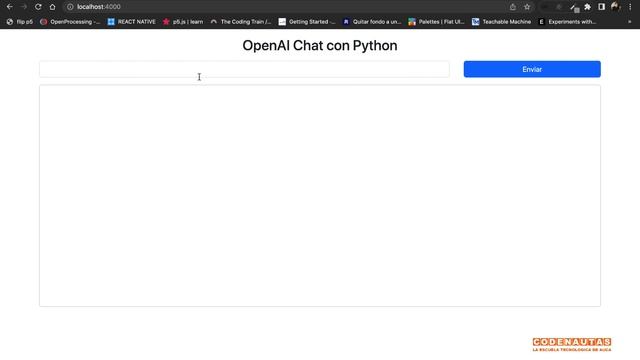Open the Teachable Machine bookmark
This screenshot has height=360, width=640.
[502, 22]
